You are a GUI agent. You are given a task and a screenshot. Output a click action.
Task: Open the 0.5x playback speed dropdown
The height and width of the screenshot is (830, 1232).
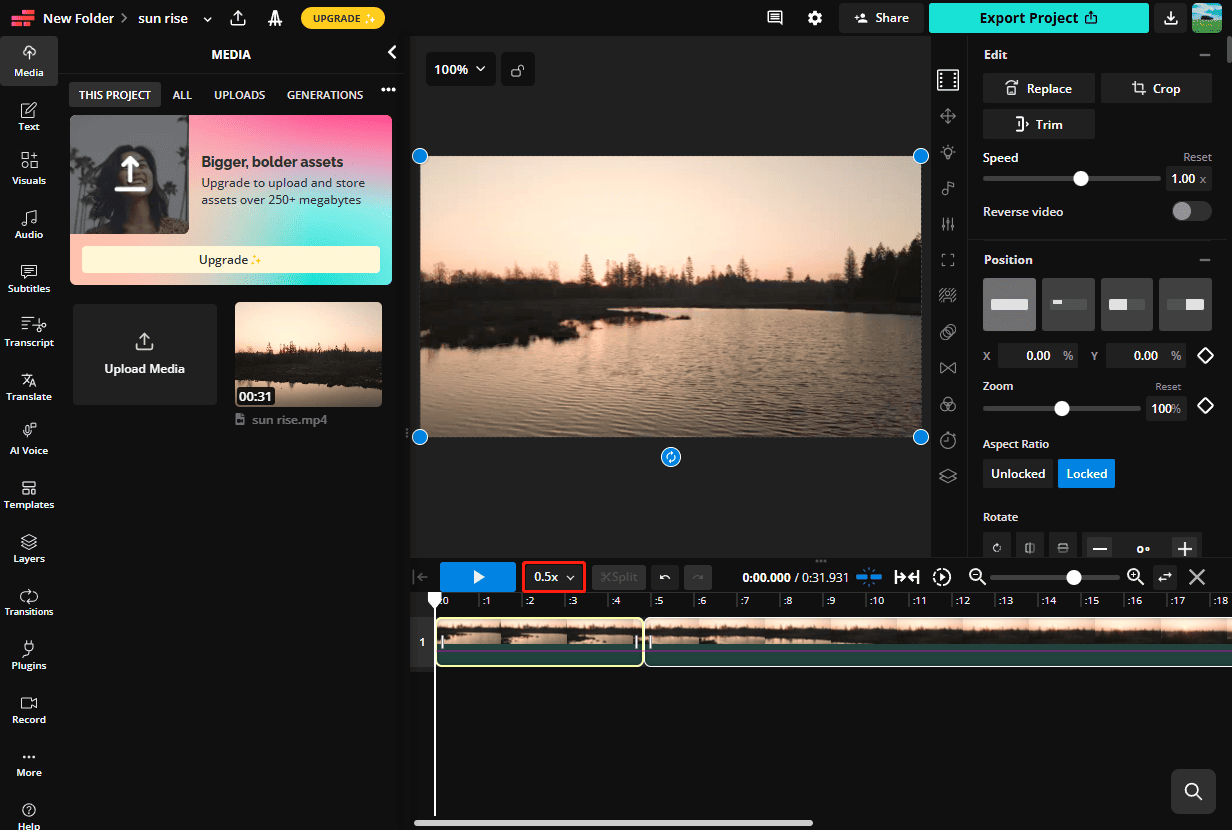(553, 577)
